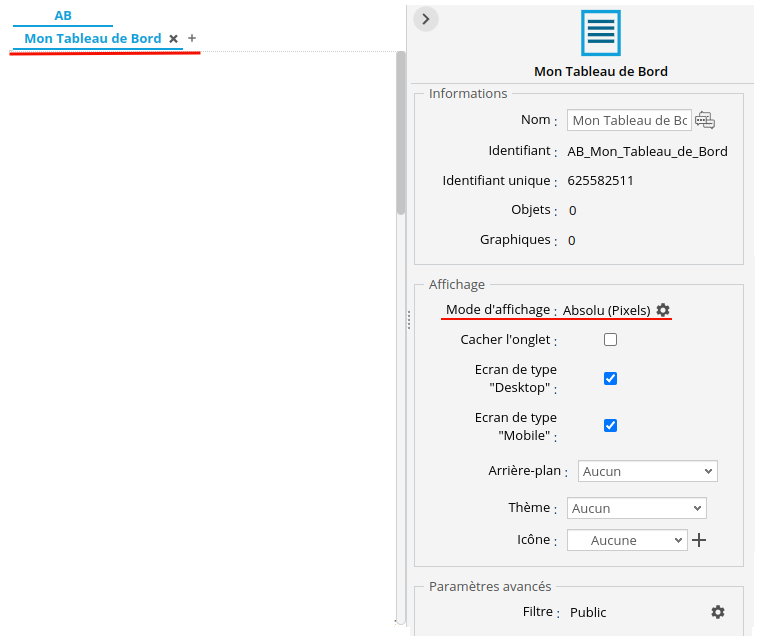760x638 pixels.
Task: Click the Absolu (Pixels) display mode value
Action: coord(606,310)
